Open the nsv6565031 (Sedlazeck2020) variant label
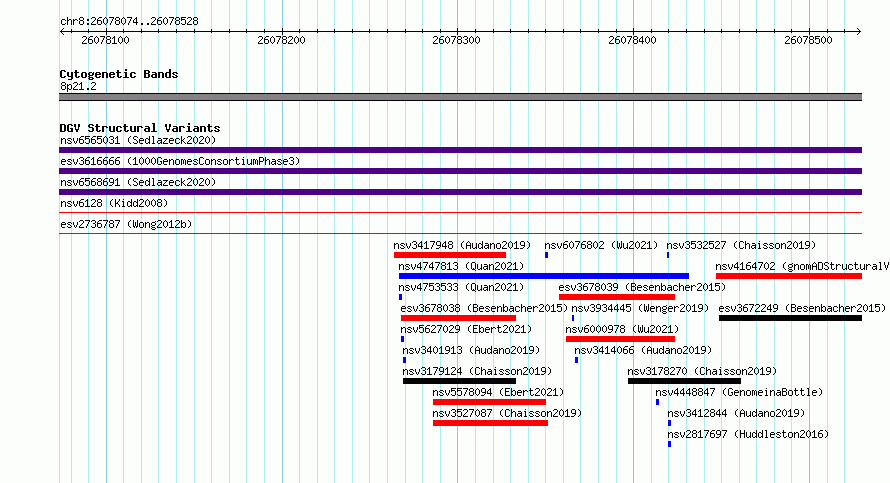Viewport: 890px width, 483px height. click(138, 140)
